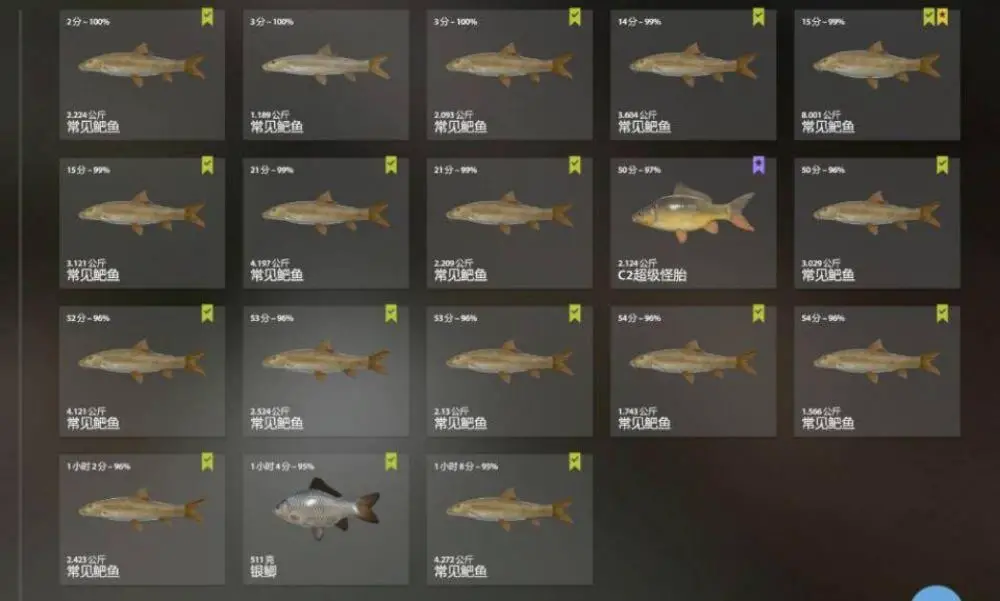Click the orange star bookmark on 8.001公斤 fish
Image resolution: width=1000 pixels, height=601 pixels.
(942, 17)
